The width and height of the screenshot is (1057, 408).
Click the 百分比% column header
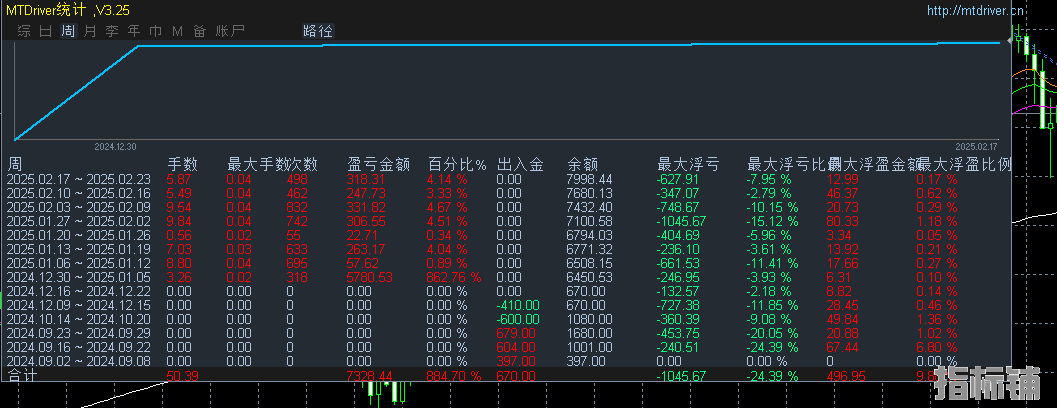click(457, 164)
